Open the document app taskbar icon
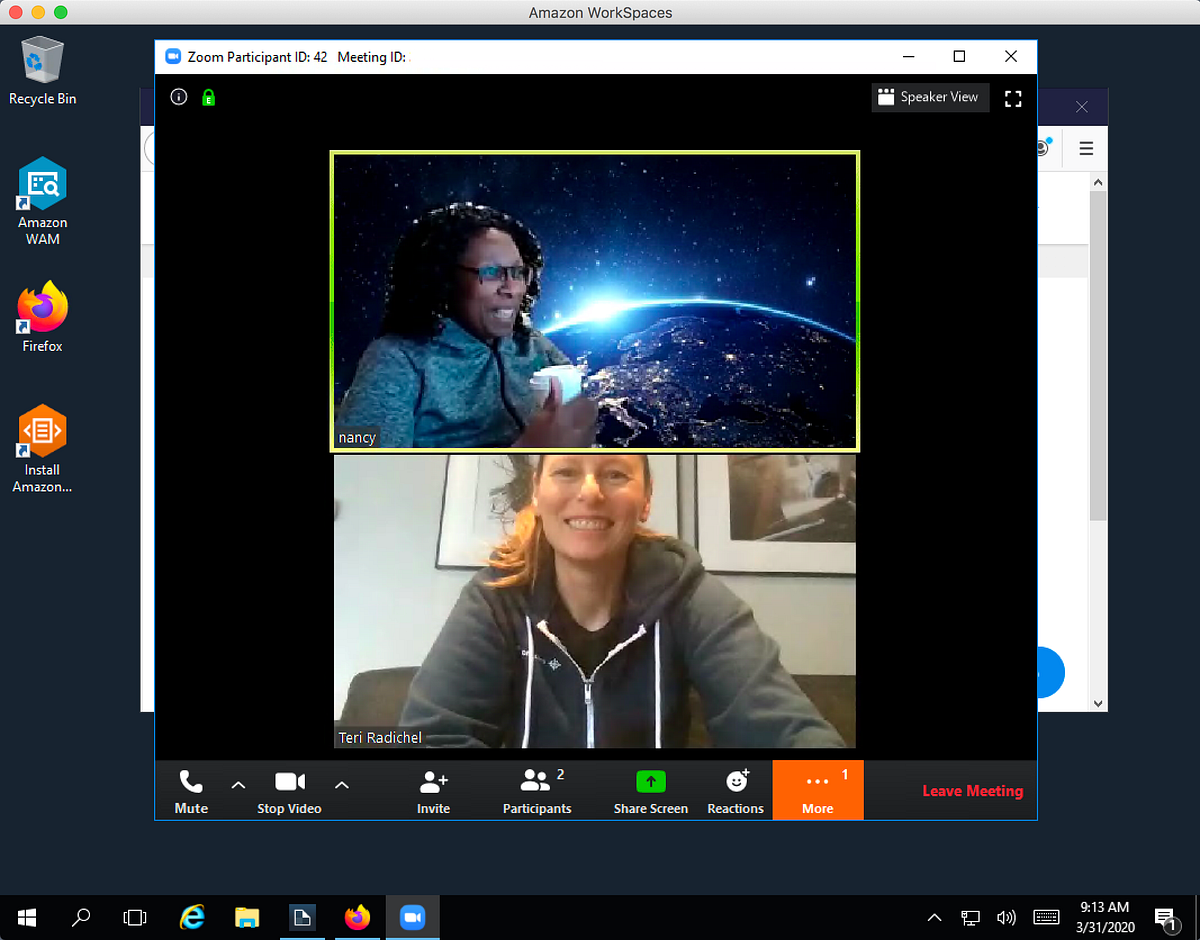Image resolution: width=1200 pixels, height=940 pixels. 302,917
